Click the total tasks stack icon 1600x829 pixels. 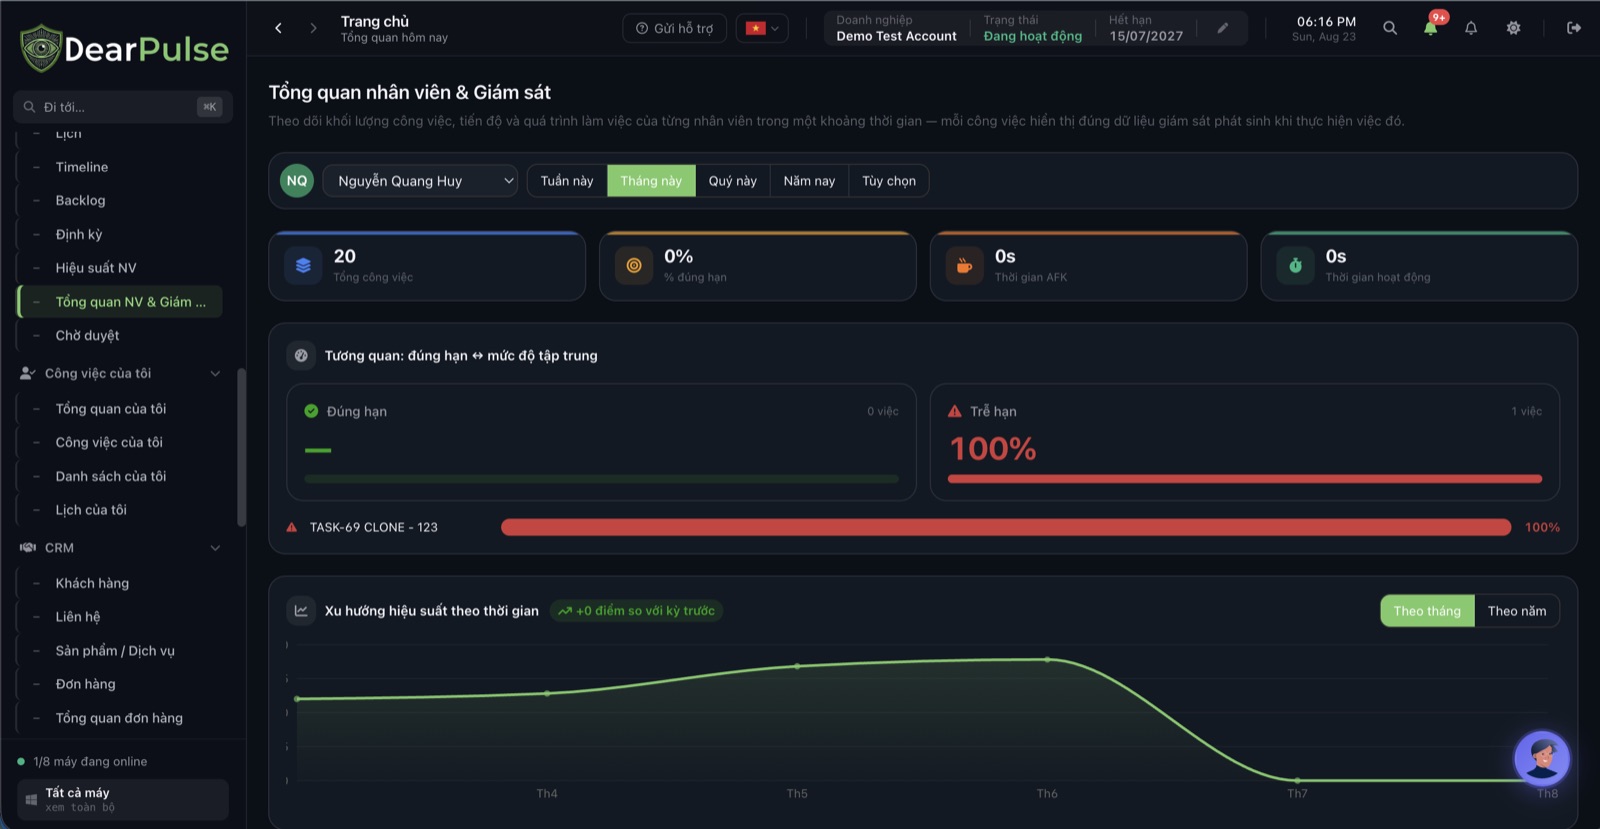point(303,266)
